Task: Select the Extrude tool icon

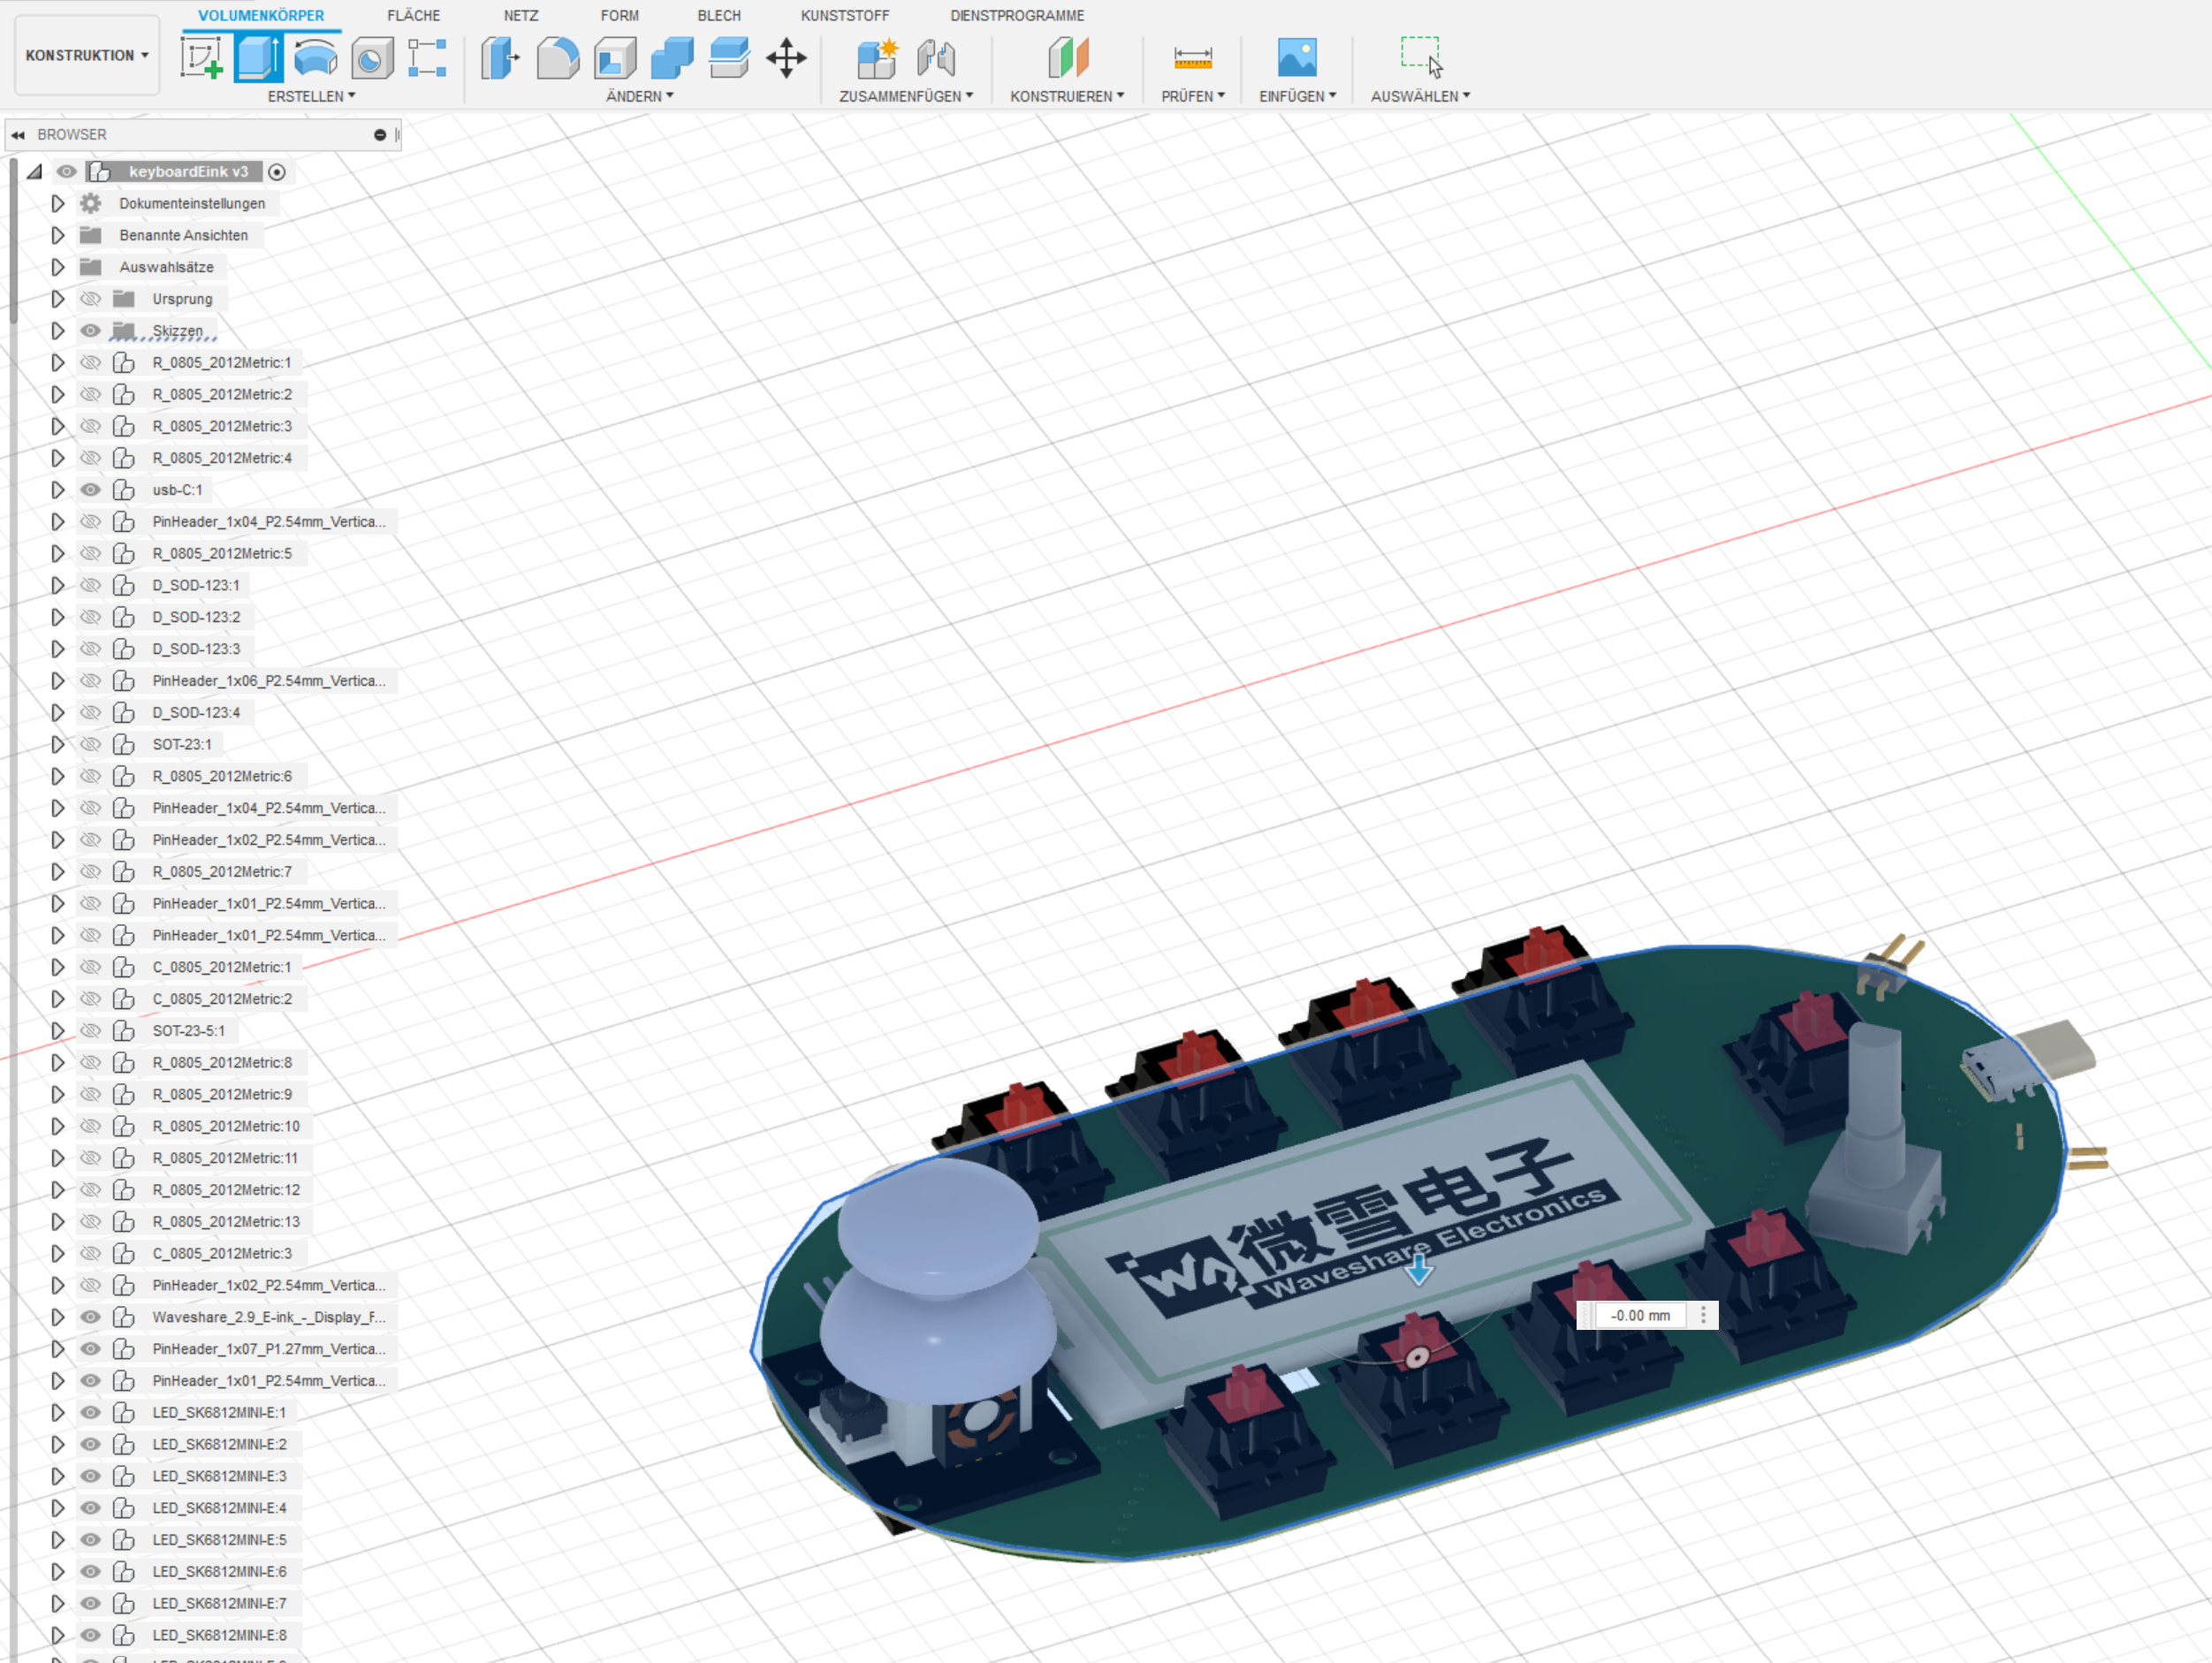Action: (x=258, y=57)
